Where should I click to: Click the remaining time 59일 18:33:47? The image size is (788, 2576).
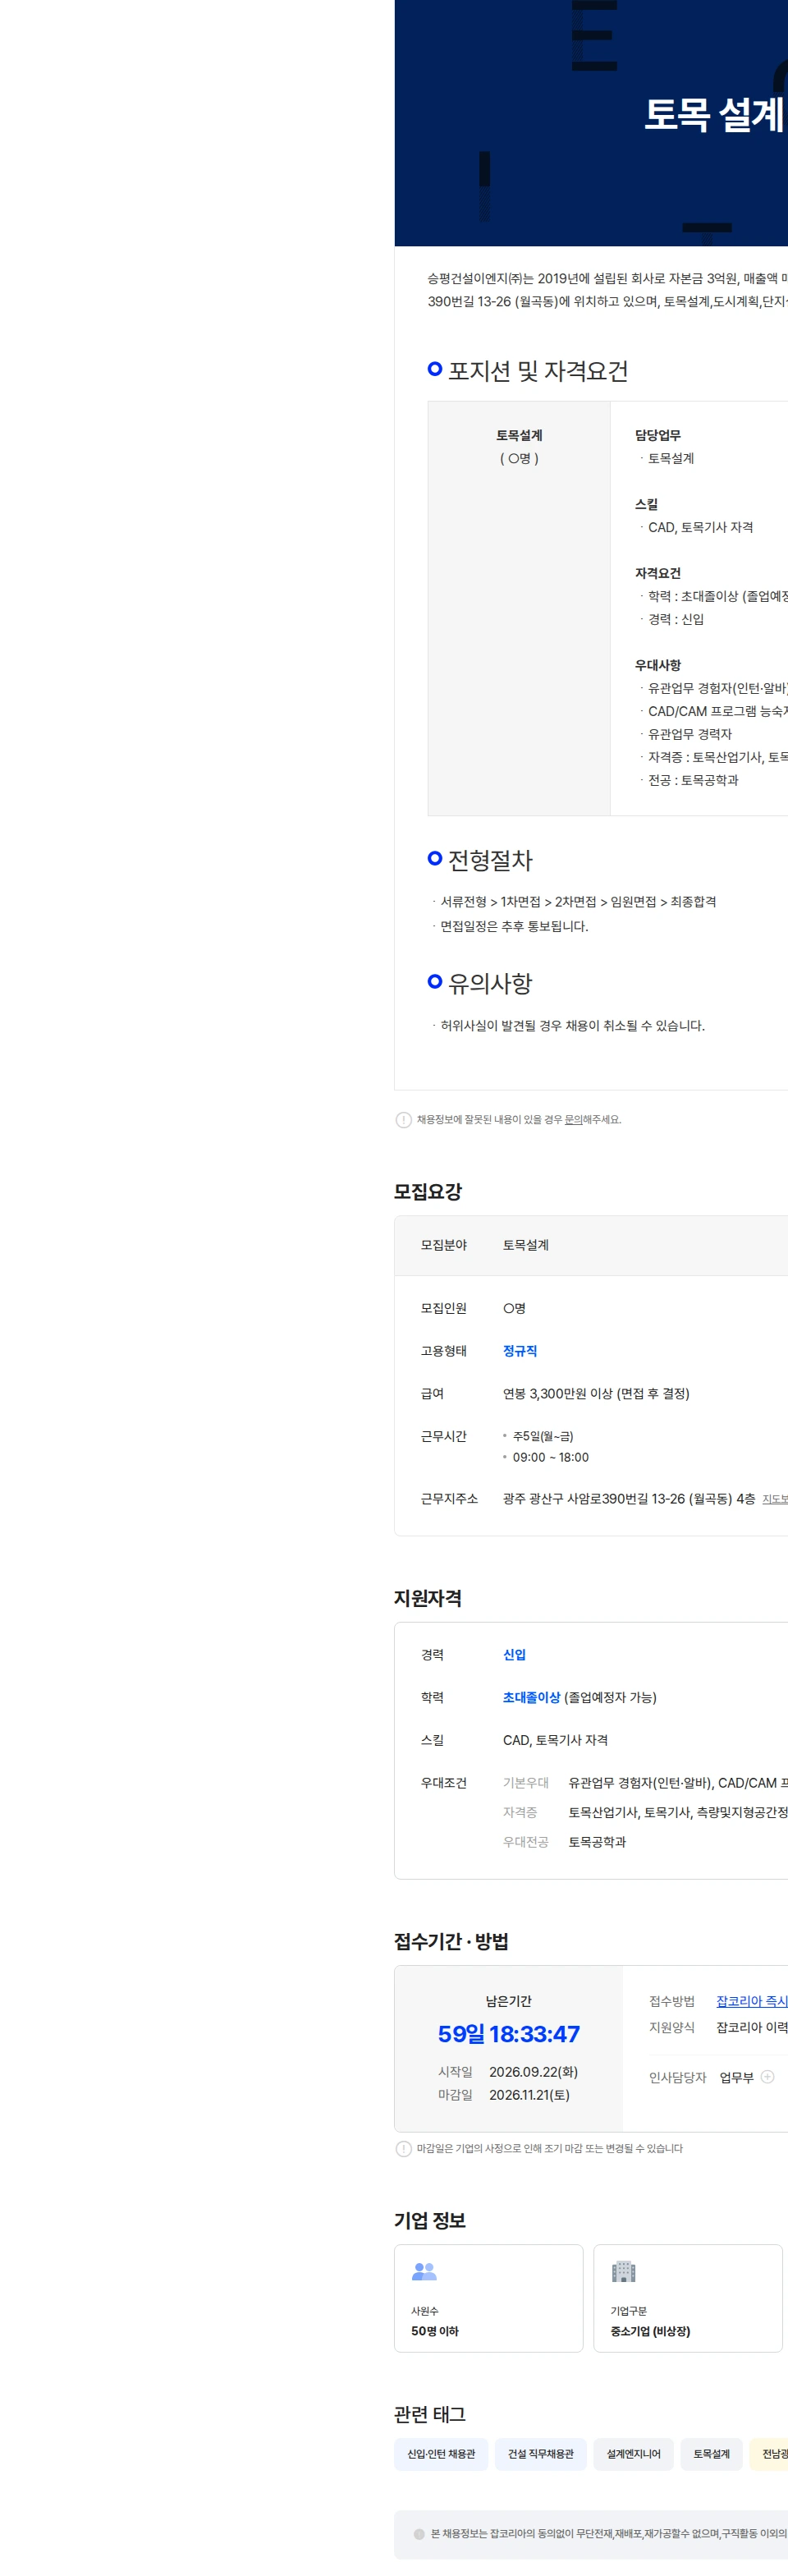508,2033
